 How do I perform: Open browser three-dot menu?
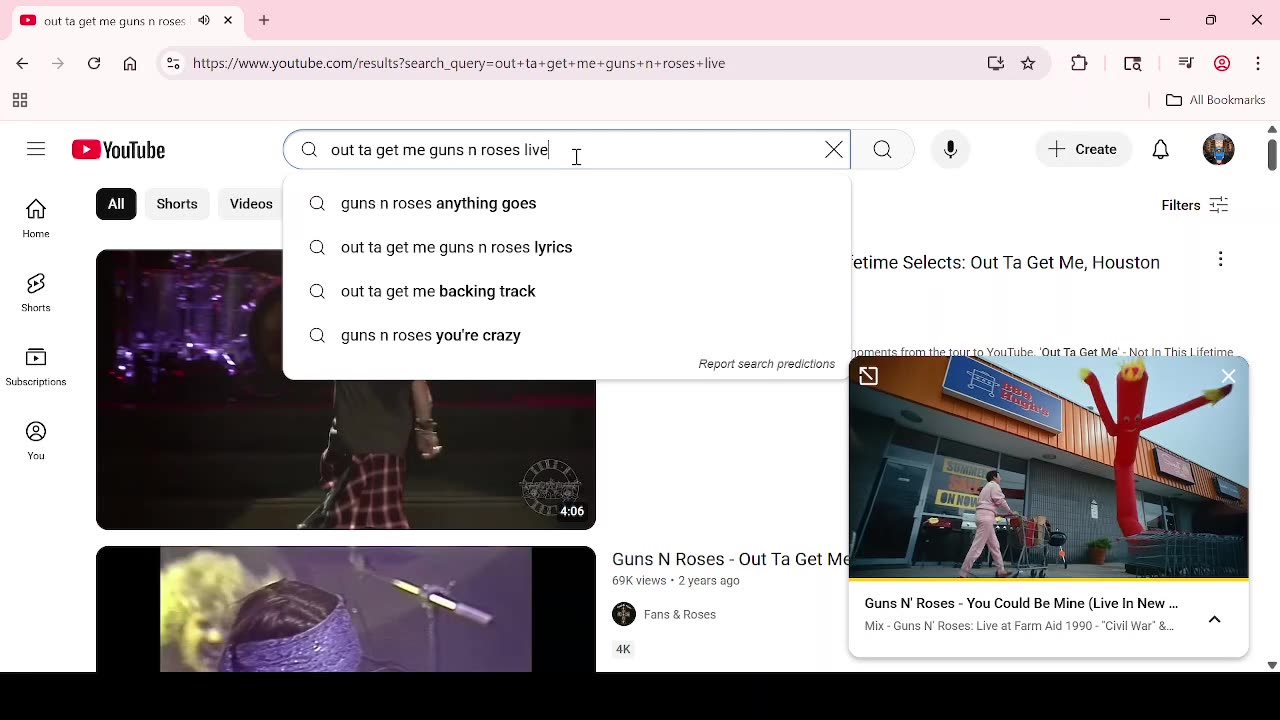click(1258, 63)
